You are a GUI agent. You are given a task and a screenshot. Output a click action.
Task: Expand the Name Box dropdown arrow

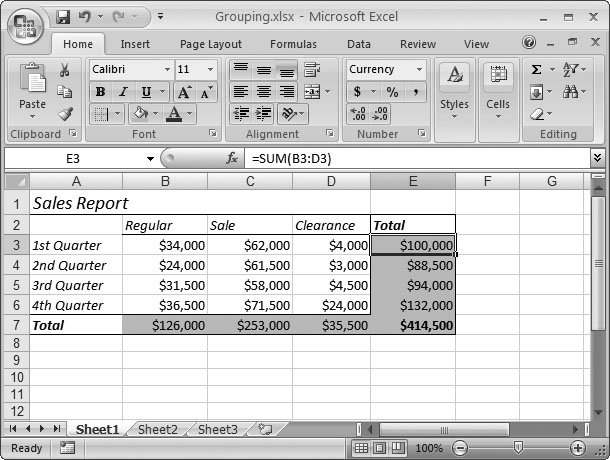[x=150, y=158]
